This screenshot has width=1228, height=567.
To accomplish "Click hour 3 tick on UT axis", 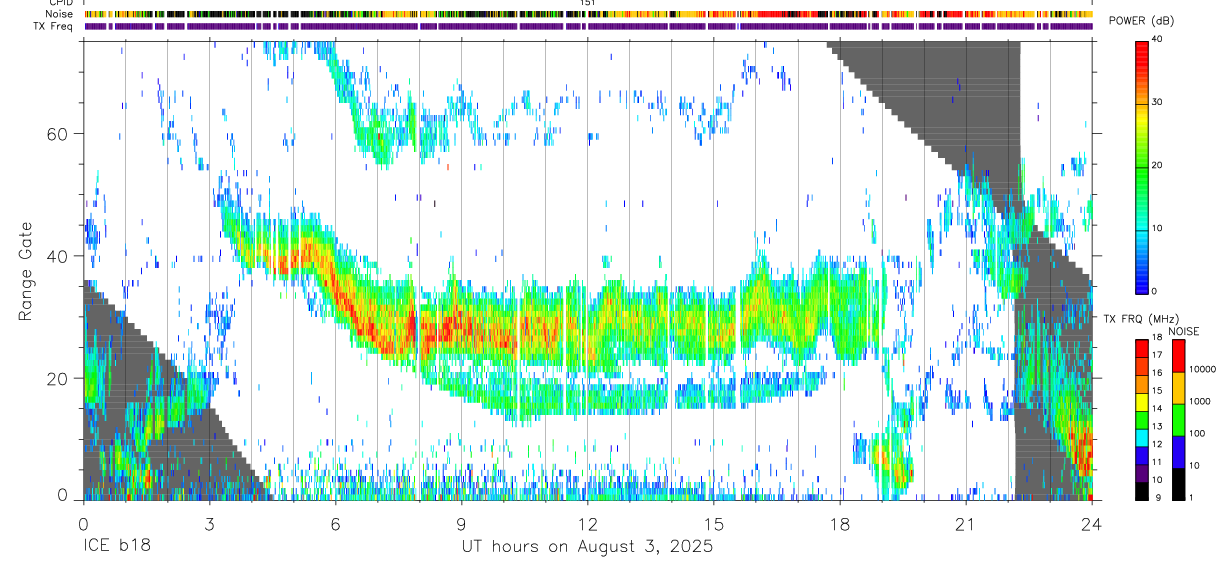I will click(x=209, y=524).
